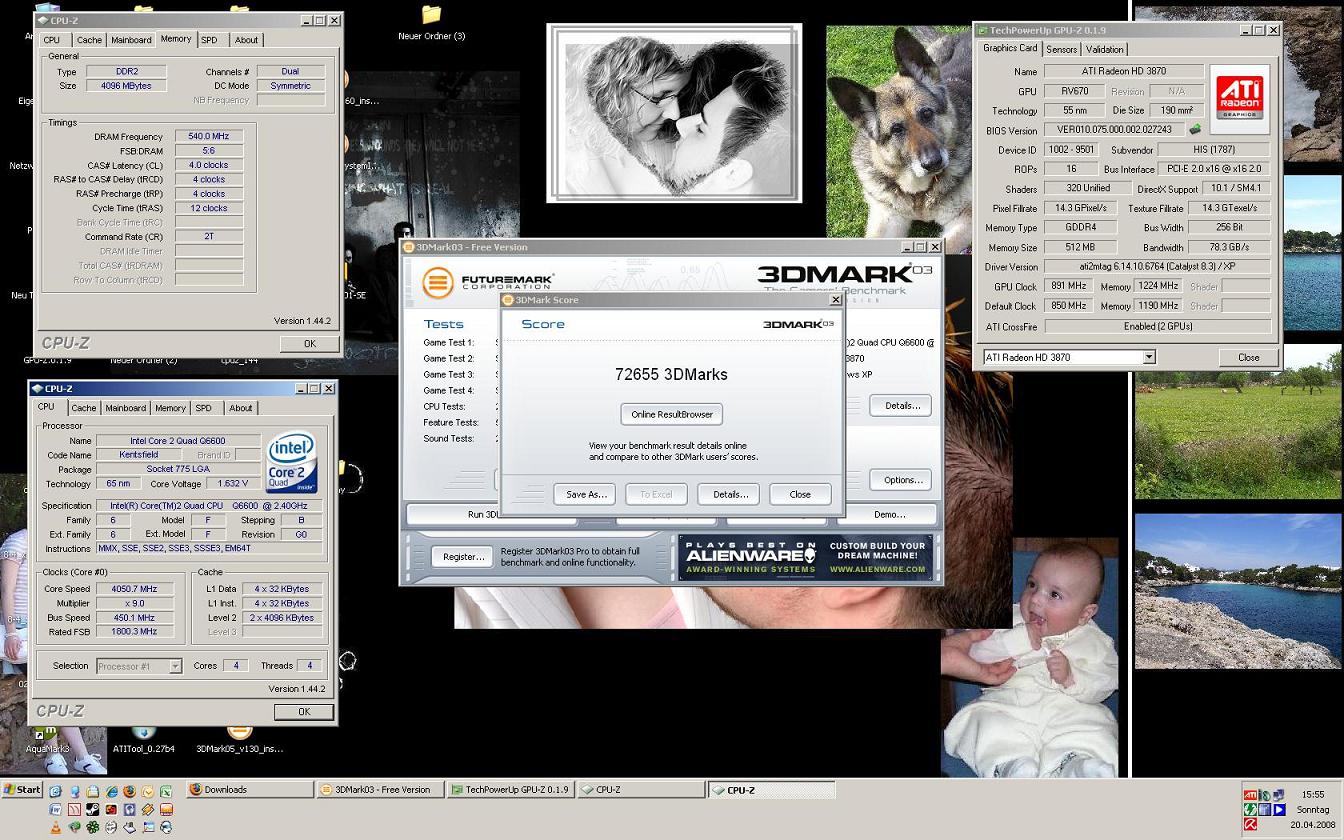
Task: Open SPD tab in CPU-Z memory window
Action: click(209, 40)
